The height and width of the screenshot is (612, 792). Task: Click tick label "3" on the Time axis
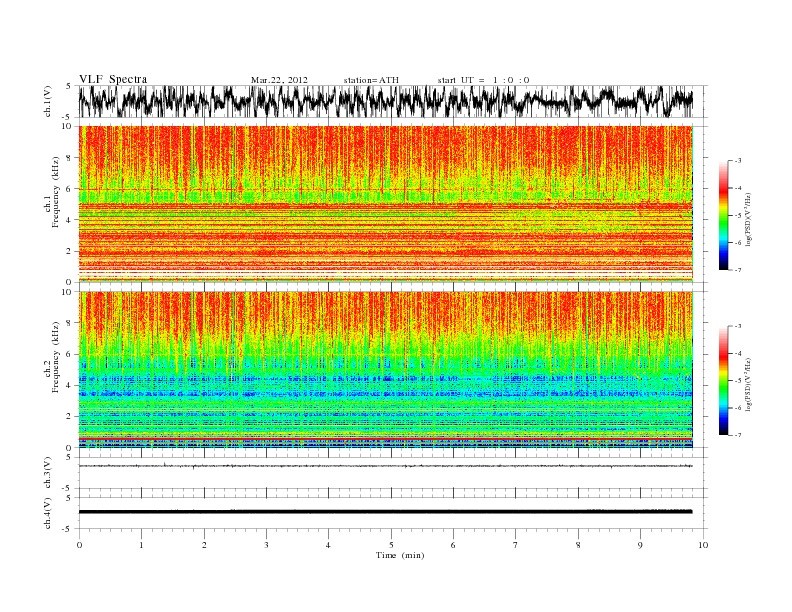coord(266,545)
